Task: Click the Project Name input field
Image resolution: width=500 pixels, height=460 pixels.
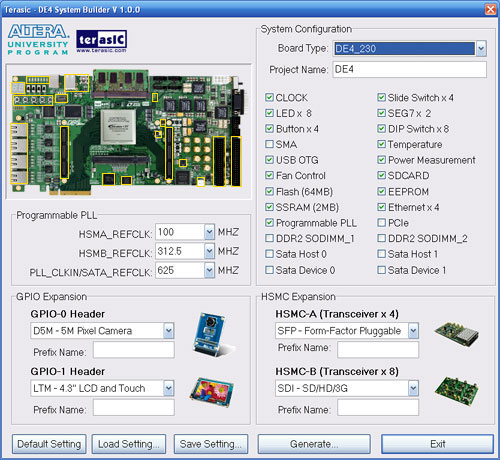Action: click(409, 69)
